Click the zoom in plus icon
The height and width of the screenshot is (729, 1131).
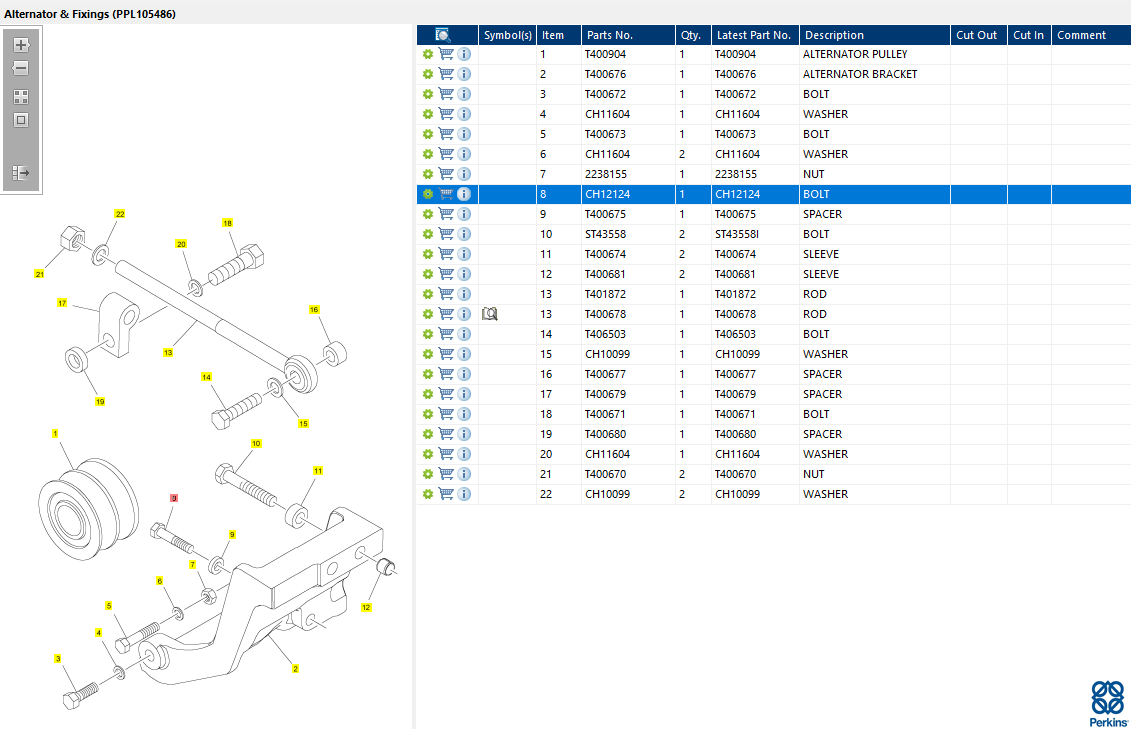21,45
